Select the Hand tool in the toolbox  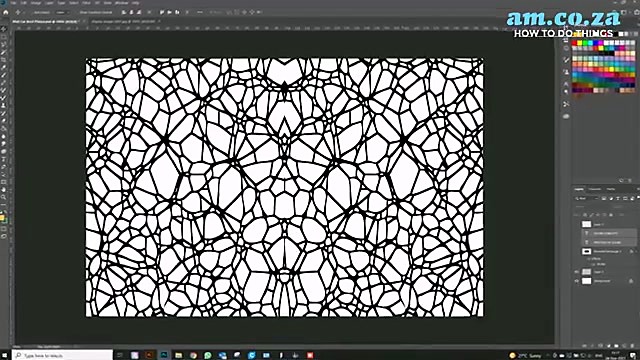4,189
